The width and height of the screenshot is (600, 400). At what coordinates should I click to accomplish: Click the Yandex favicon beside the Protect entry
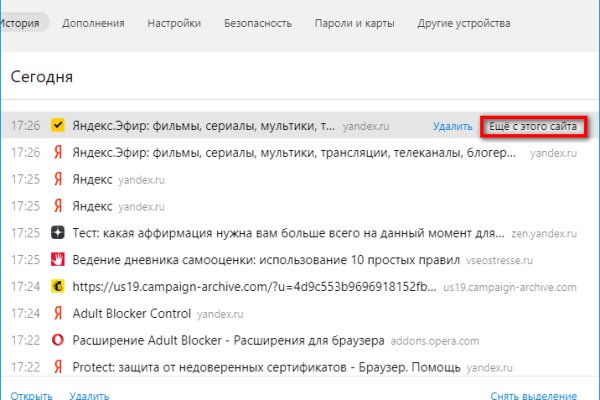(58, 365)
